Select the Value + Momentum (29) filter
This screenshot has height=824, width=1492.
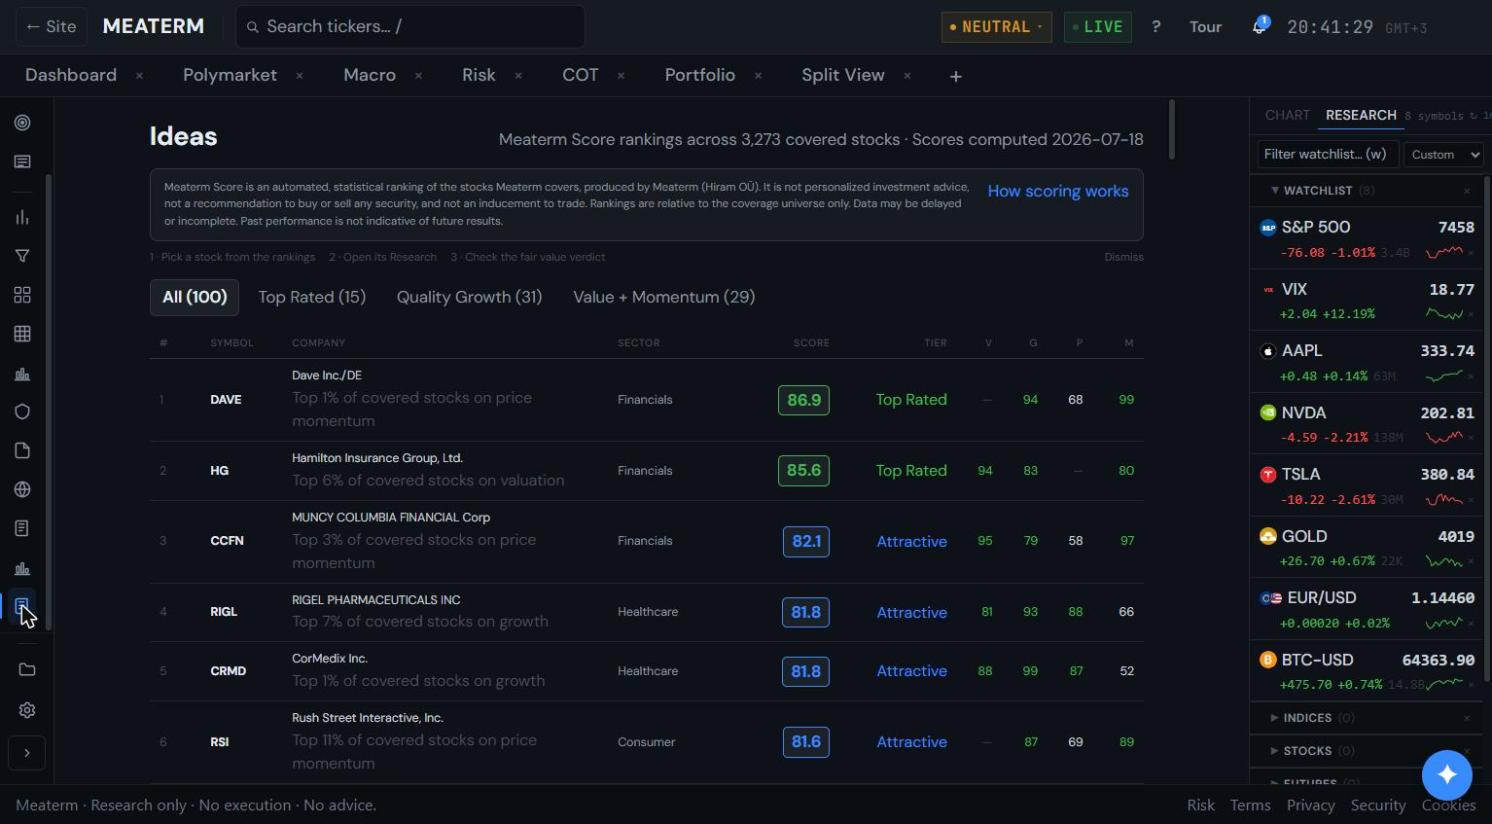click(664, 297)
